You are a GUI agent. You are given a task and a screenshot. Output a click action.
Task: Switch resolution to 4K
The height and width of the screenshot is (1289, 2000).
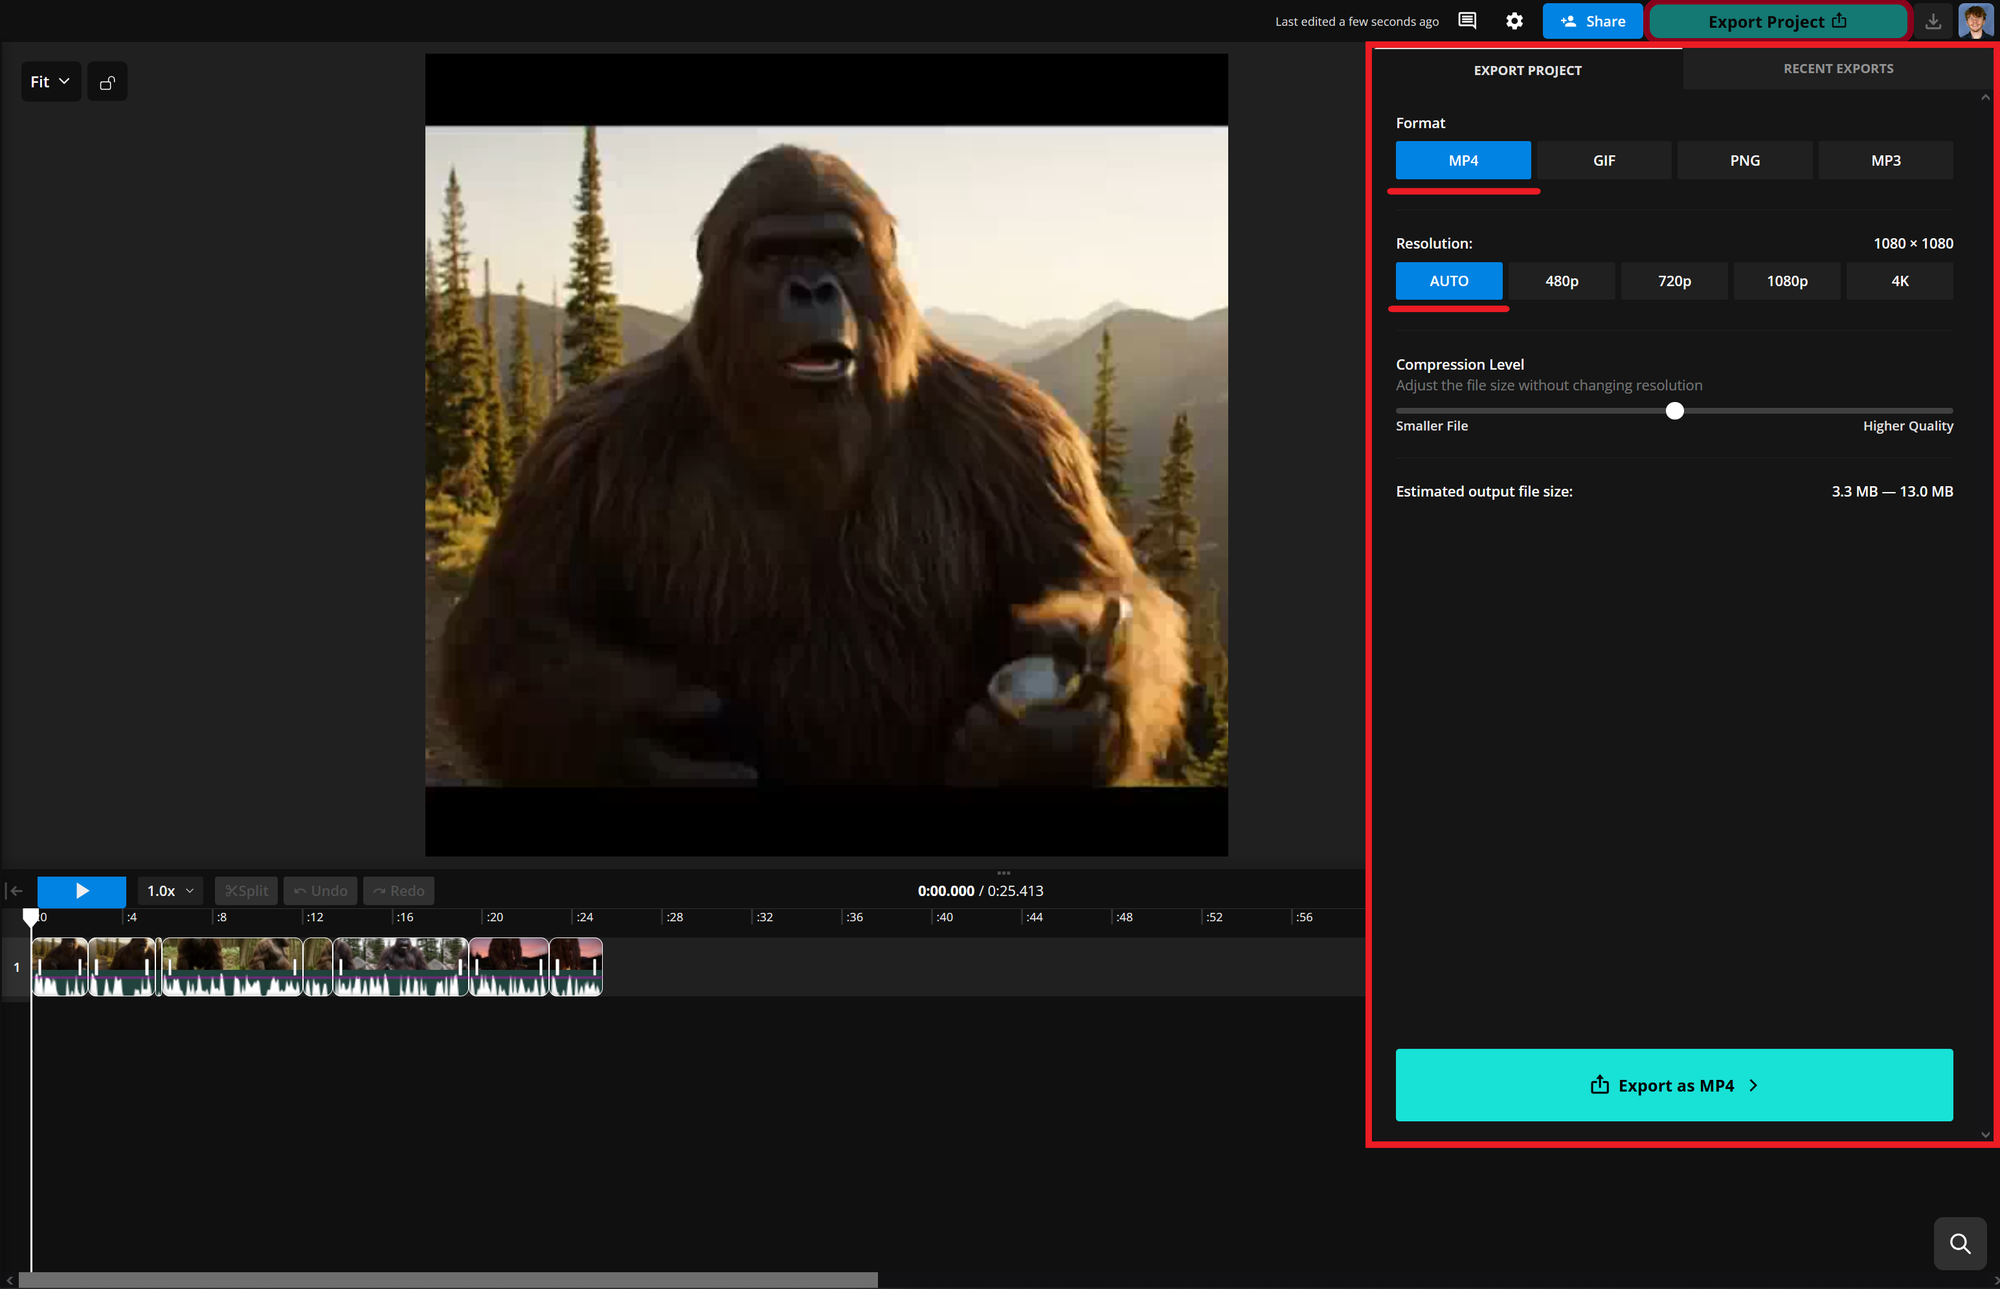(x=1899, y=281)
